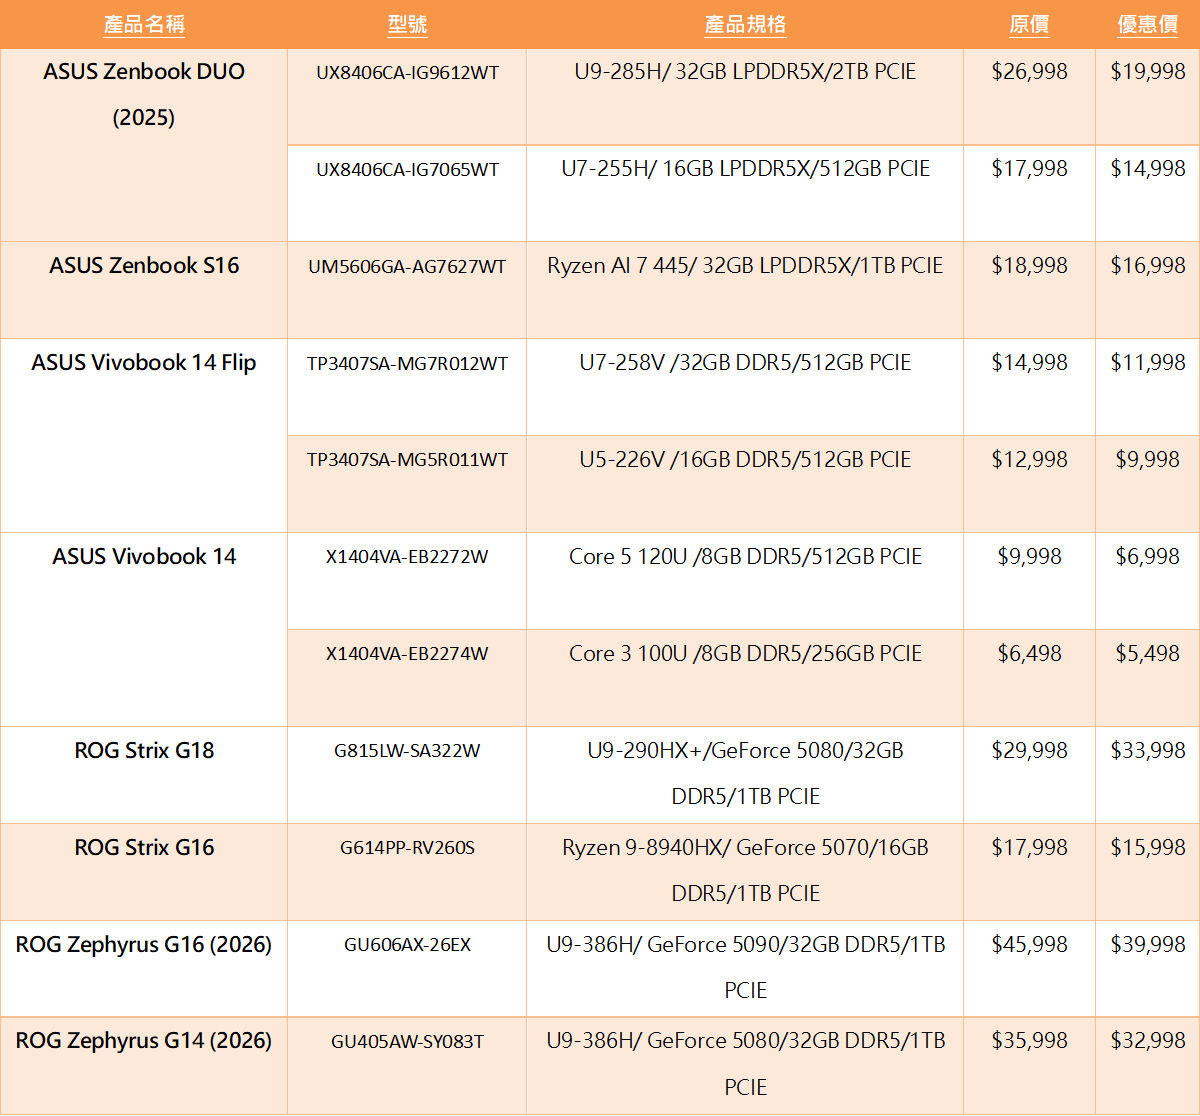Select model UM5606GA-AG7627WT
Viewport: 1200px width, 1116px height.
coord(407,267)
